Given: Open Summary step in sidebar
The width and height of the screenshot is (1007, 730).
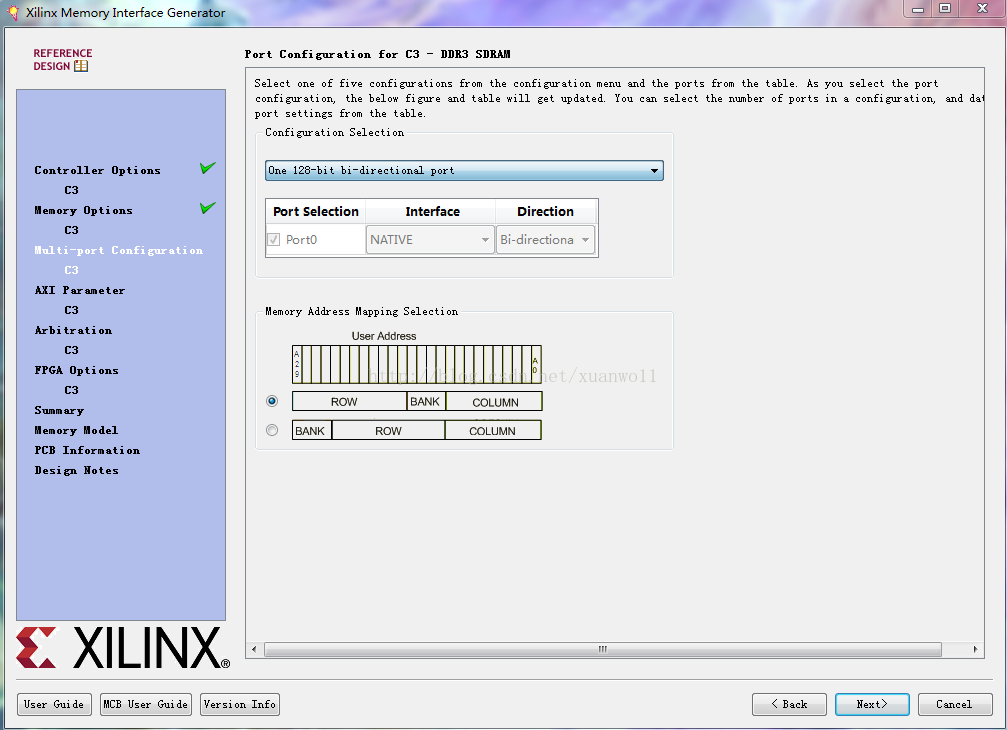Looking at the screenshot, I should (x=59, y=410).
